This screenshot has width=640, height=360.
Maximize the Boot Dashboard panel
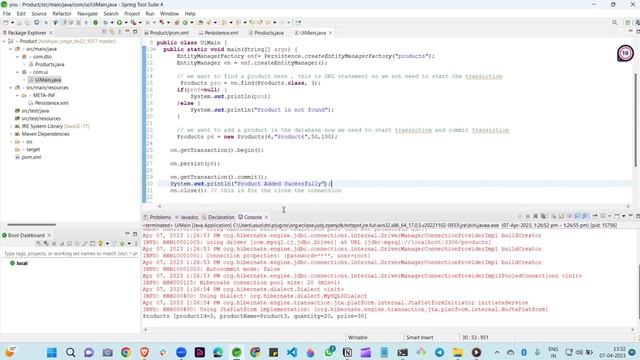pyautogui.click(x=135, y=234)
